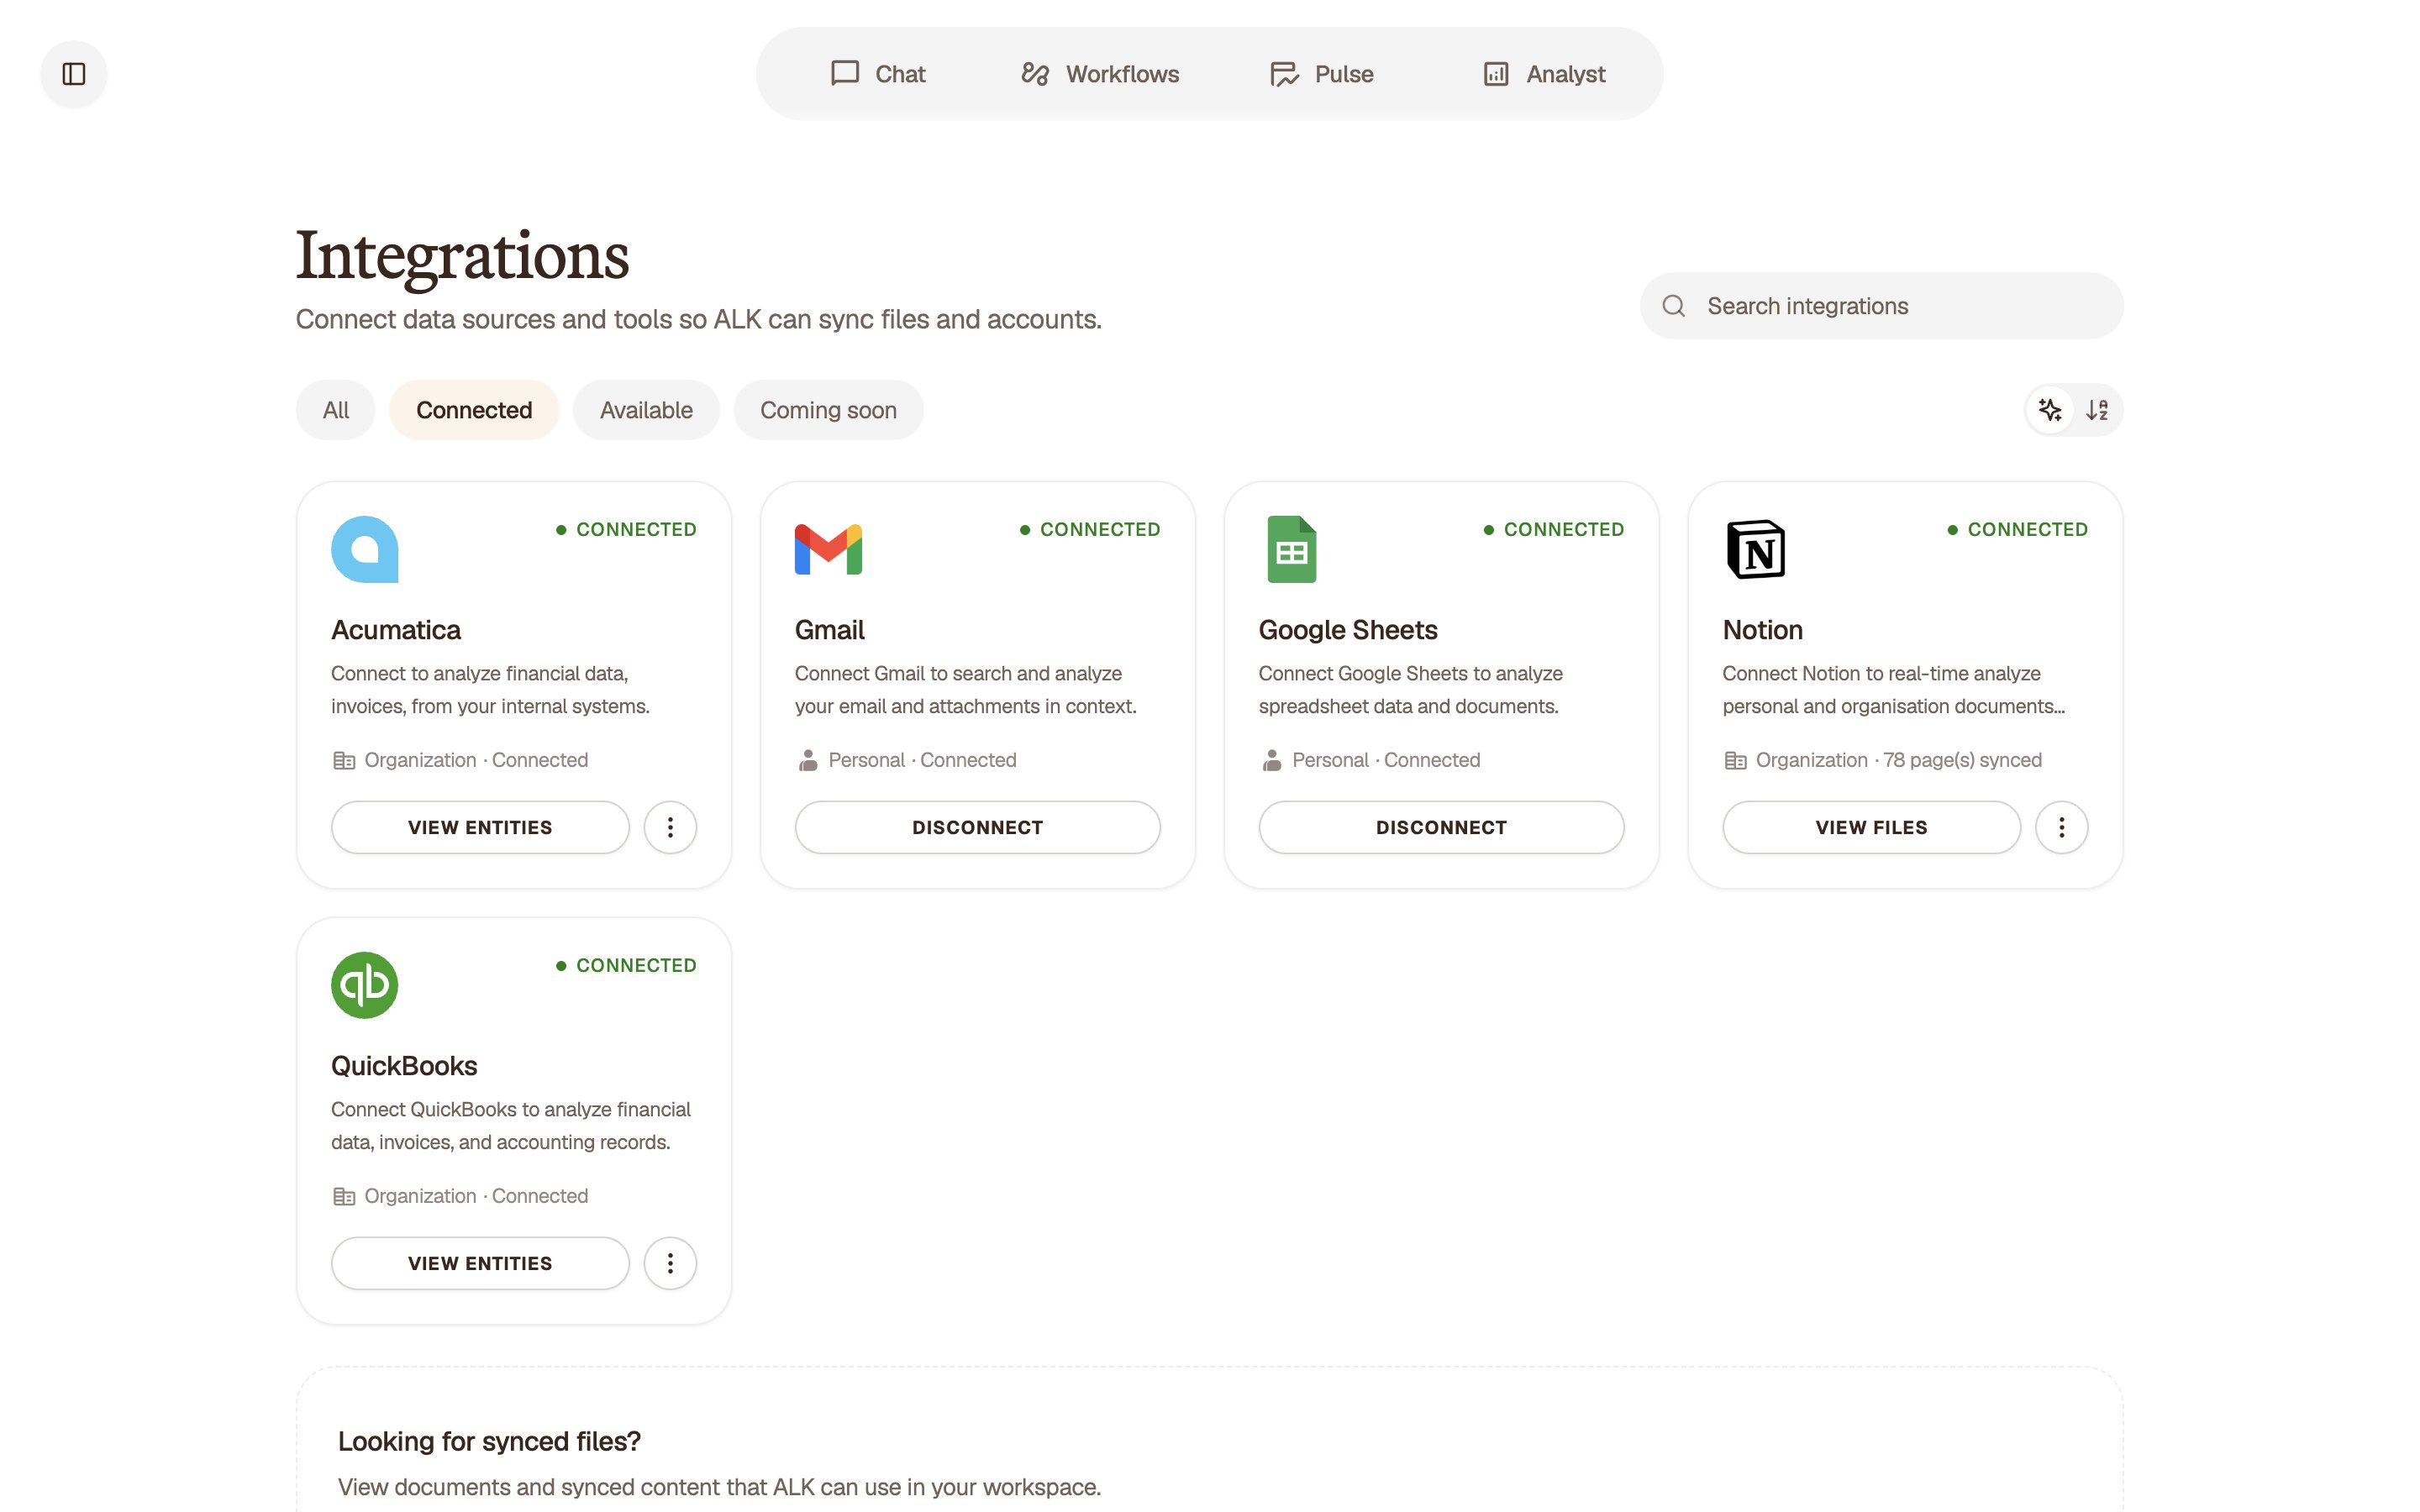Open QuickBooks more options menu

point(670,1263)
